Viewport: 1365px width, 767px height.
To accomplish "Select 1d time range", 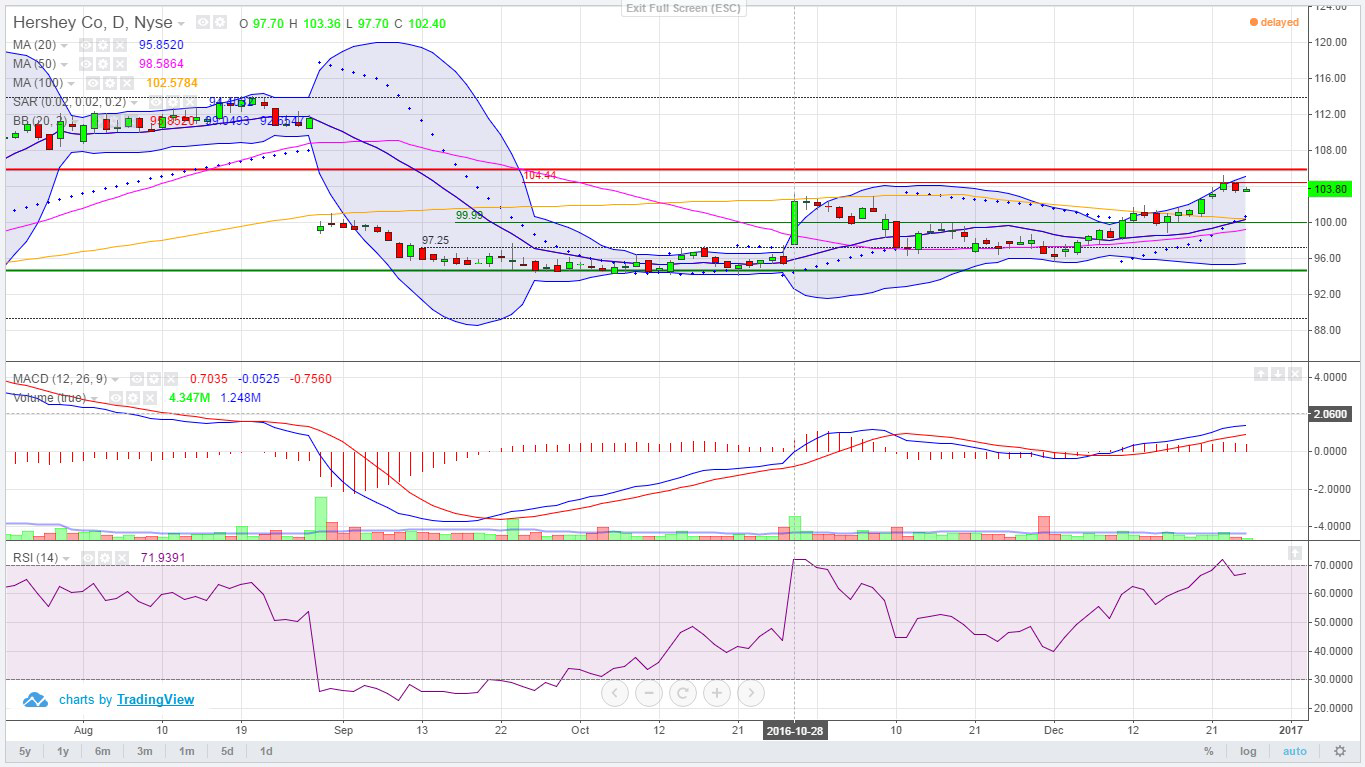I will coord(266,751).
